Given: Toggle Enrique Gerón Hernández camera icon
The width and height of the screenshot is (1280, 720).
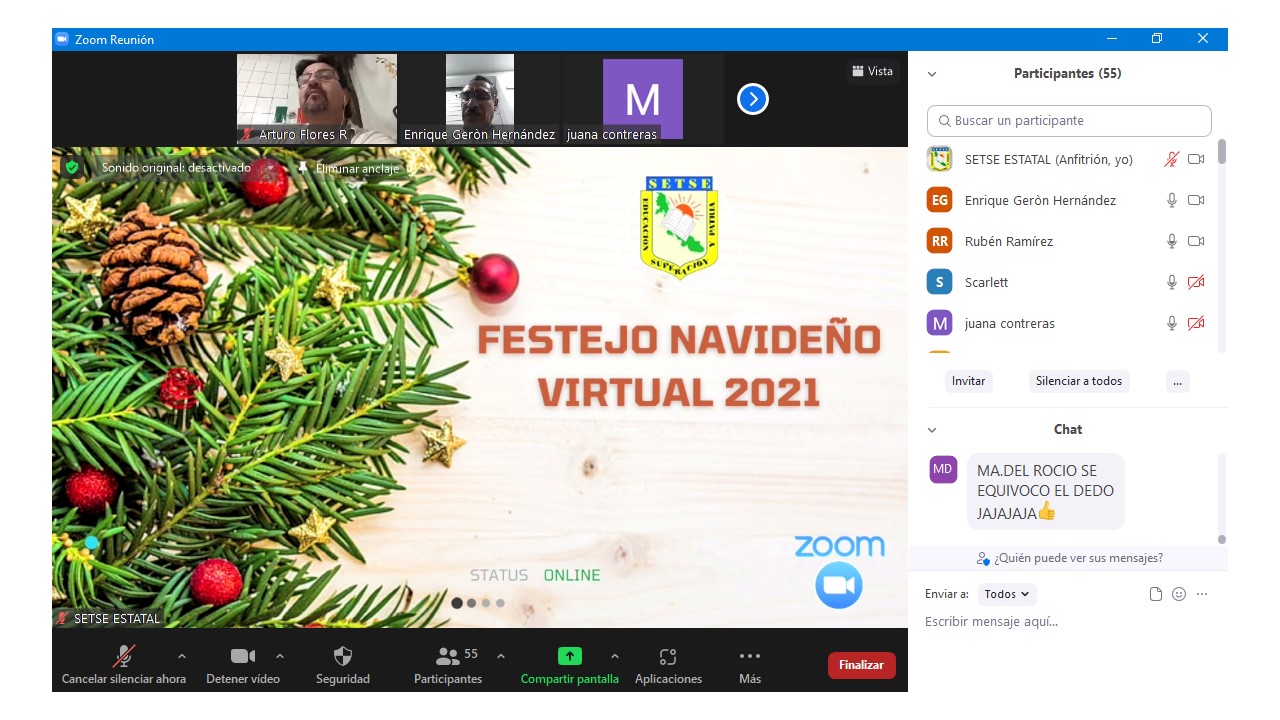Looking at the screenshot, I should coord(1196,200).
